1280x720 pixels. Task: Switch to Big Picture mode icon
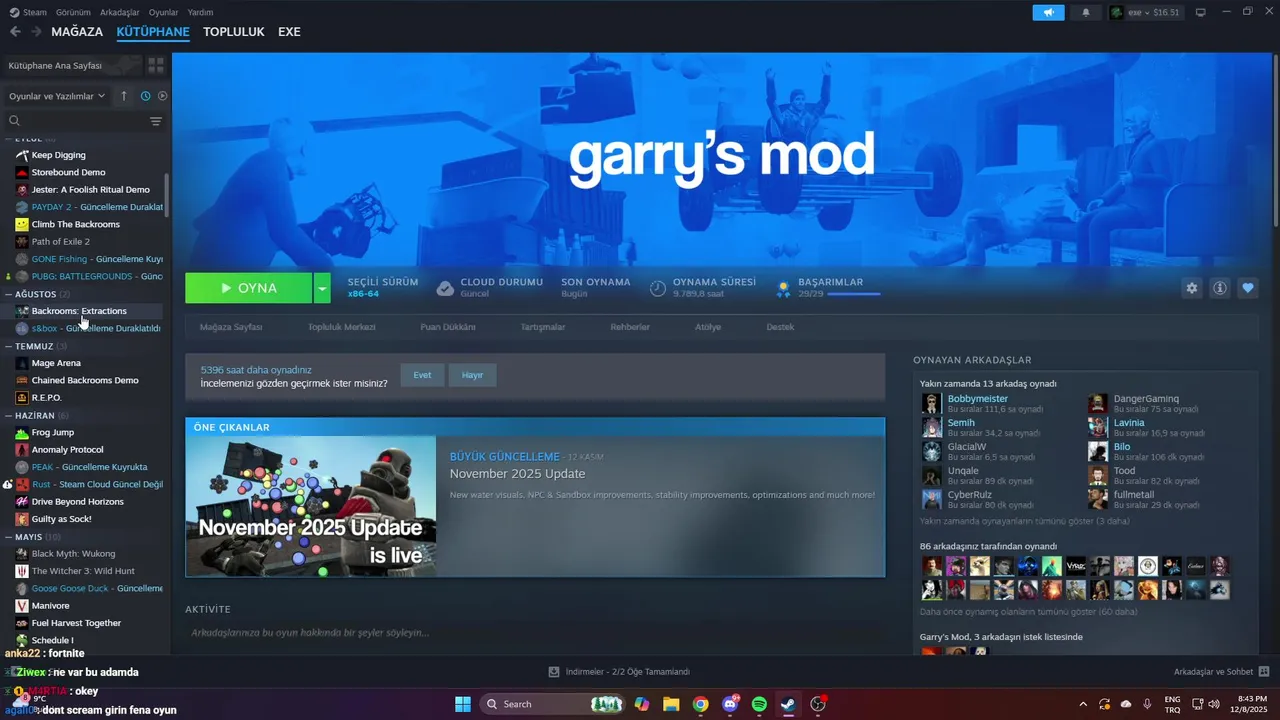pyautogui.click(x=1201, y=12)
